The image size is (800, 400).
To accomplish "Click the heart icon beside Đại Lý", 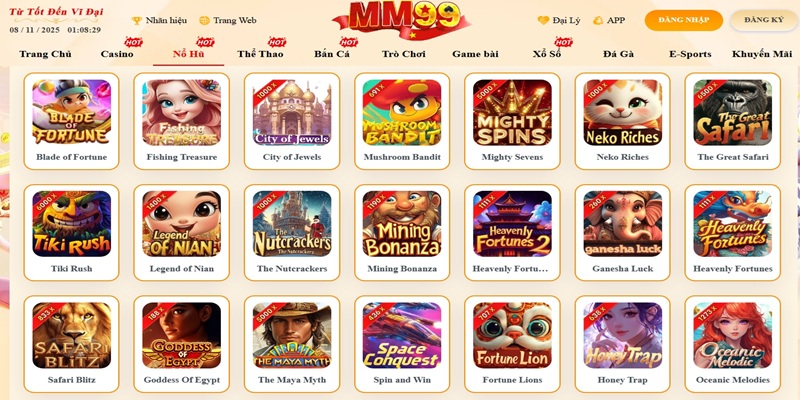I will (543, 20).
